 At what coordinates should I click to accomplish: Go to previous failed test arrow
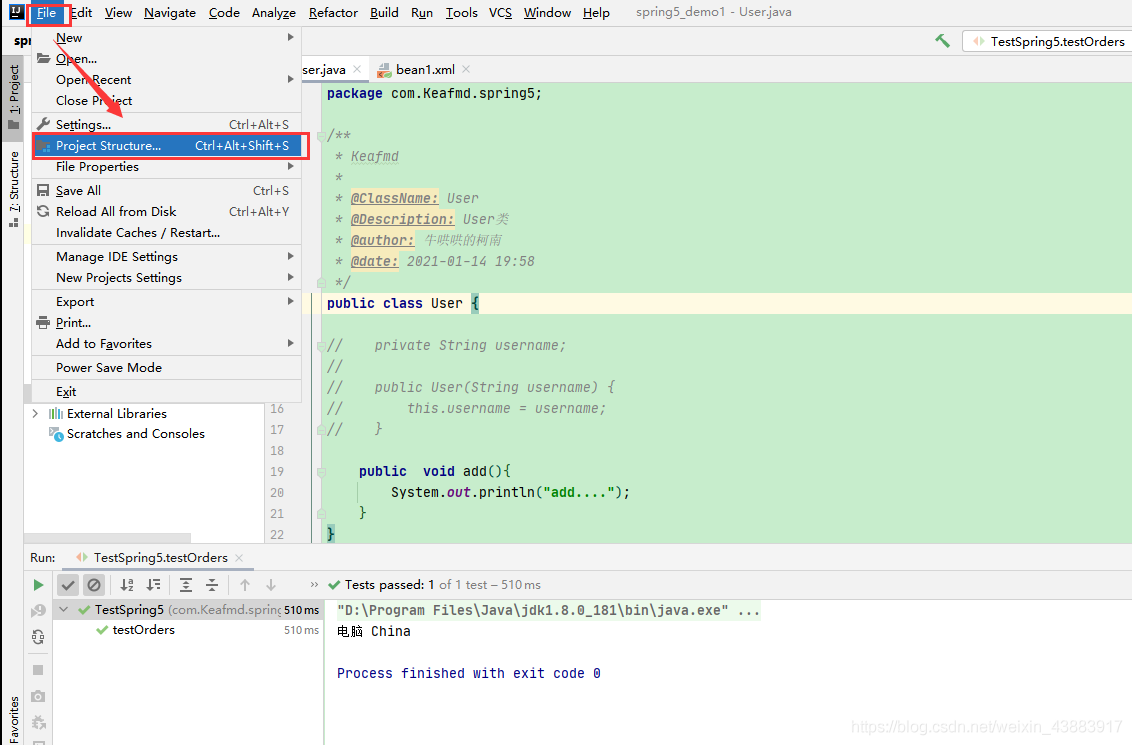pos(245,585)
